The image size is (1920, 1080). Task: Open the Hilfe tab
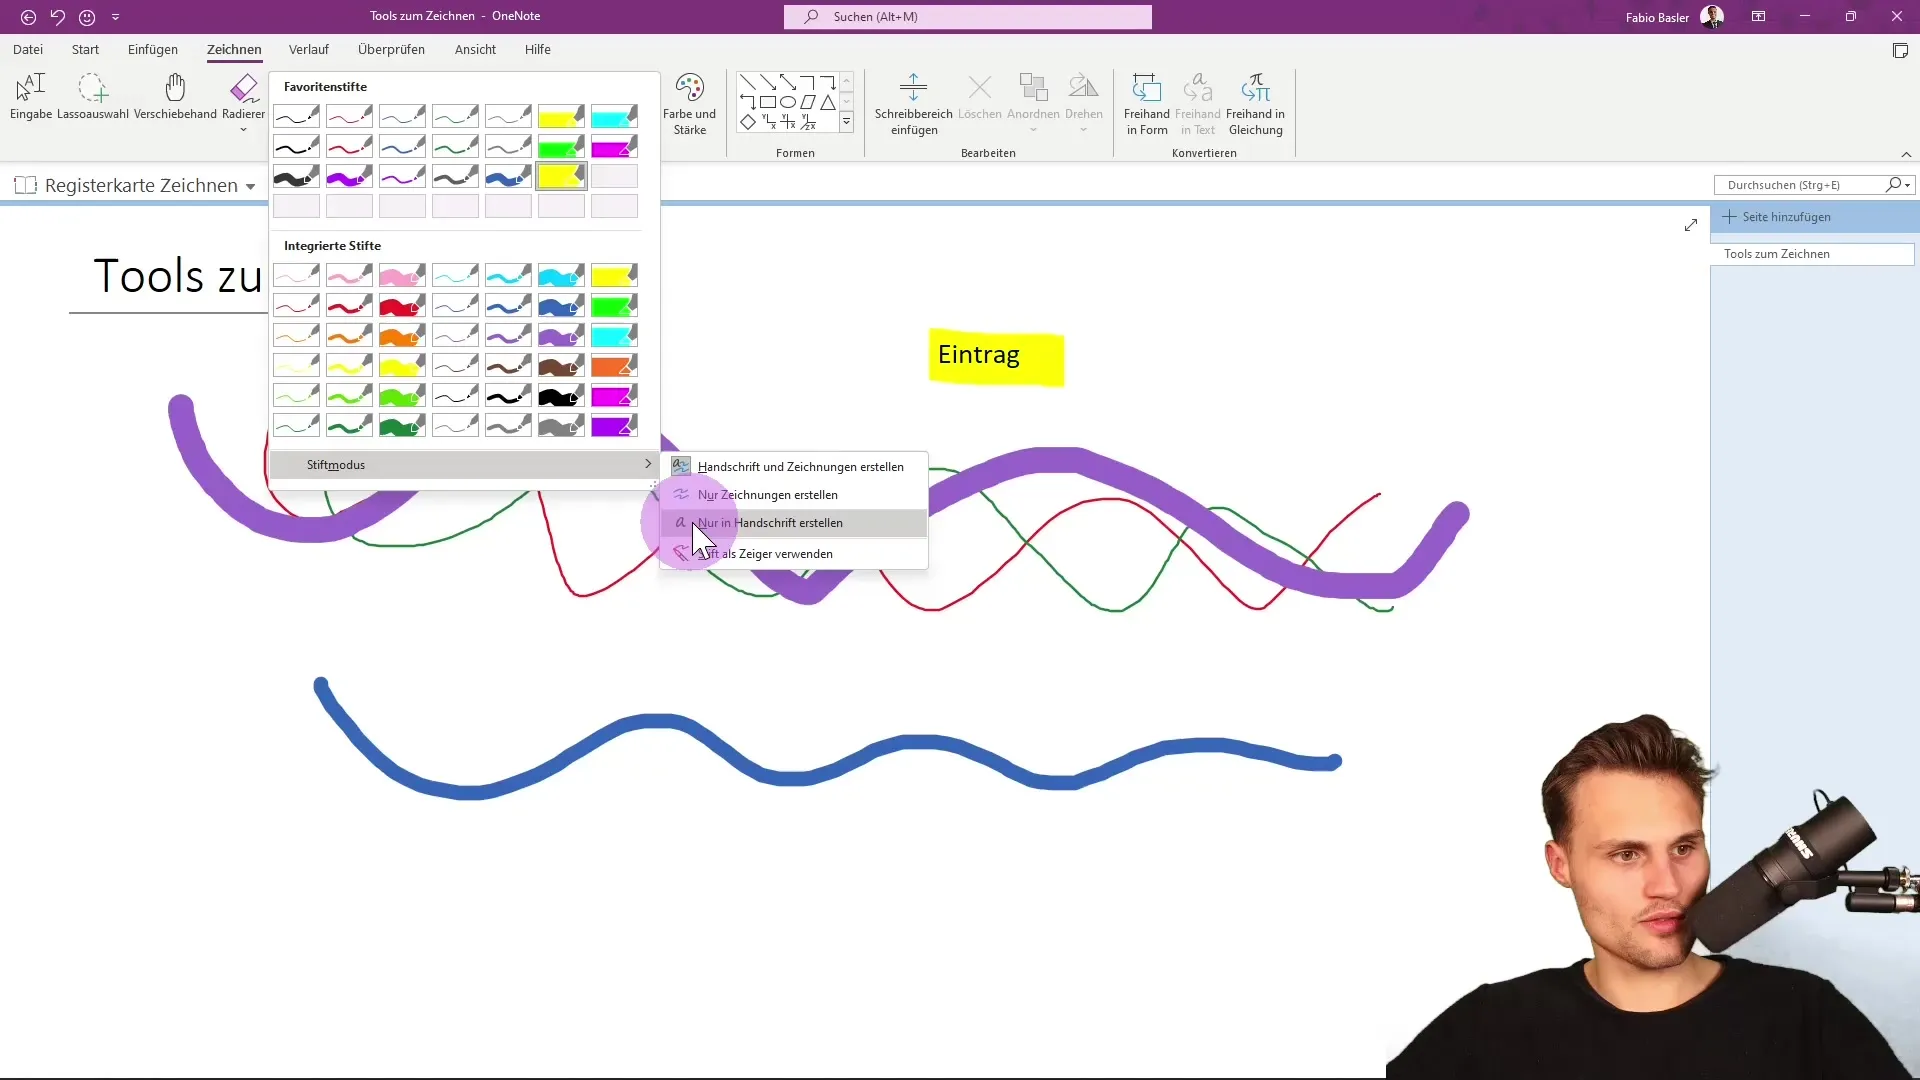pos(538,49)
